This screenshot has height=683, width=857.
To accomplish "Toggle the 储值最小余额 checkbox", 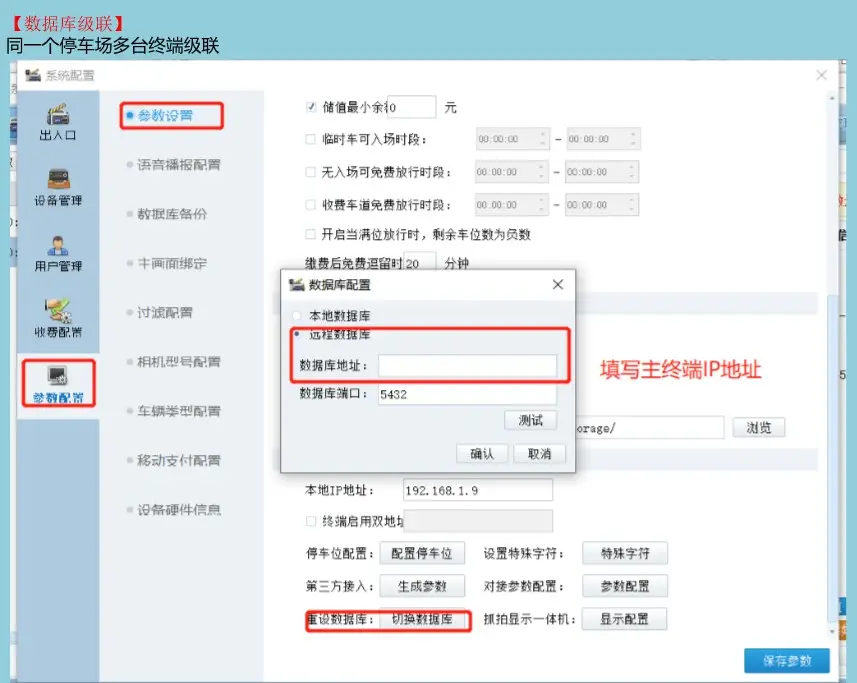I will [x=310, y=107].
